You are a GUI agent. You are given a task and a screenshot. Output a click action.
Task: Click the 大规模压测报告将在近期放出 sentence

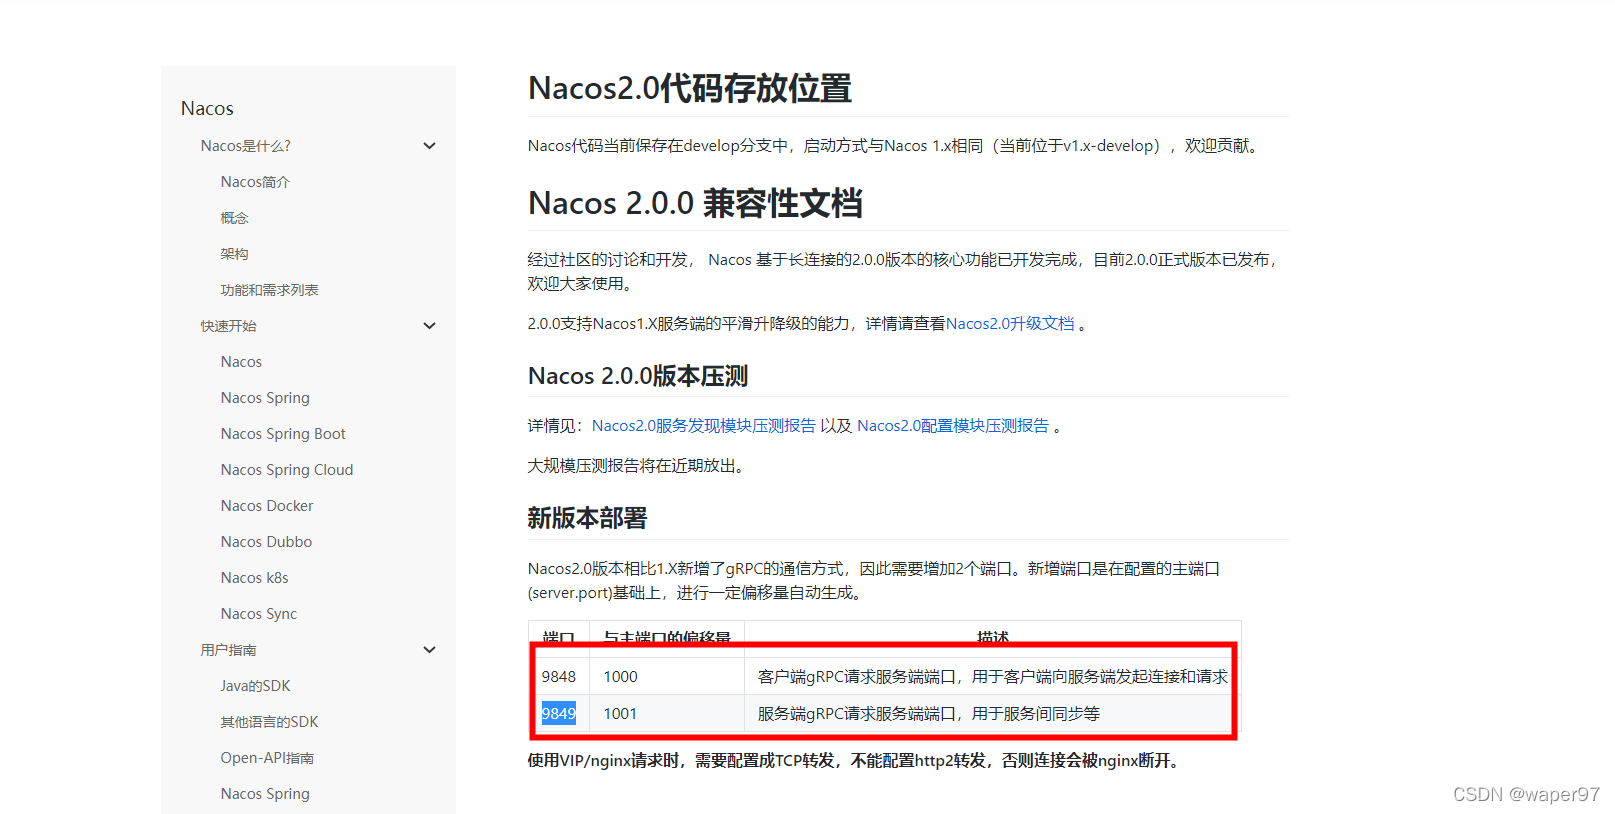click(x=638, y=466)
